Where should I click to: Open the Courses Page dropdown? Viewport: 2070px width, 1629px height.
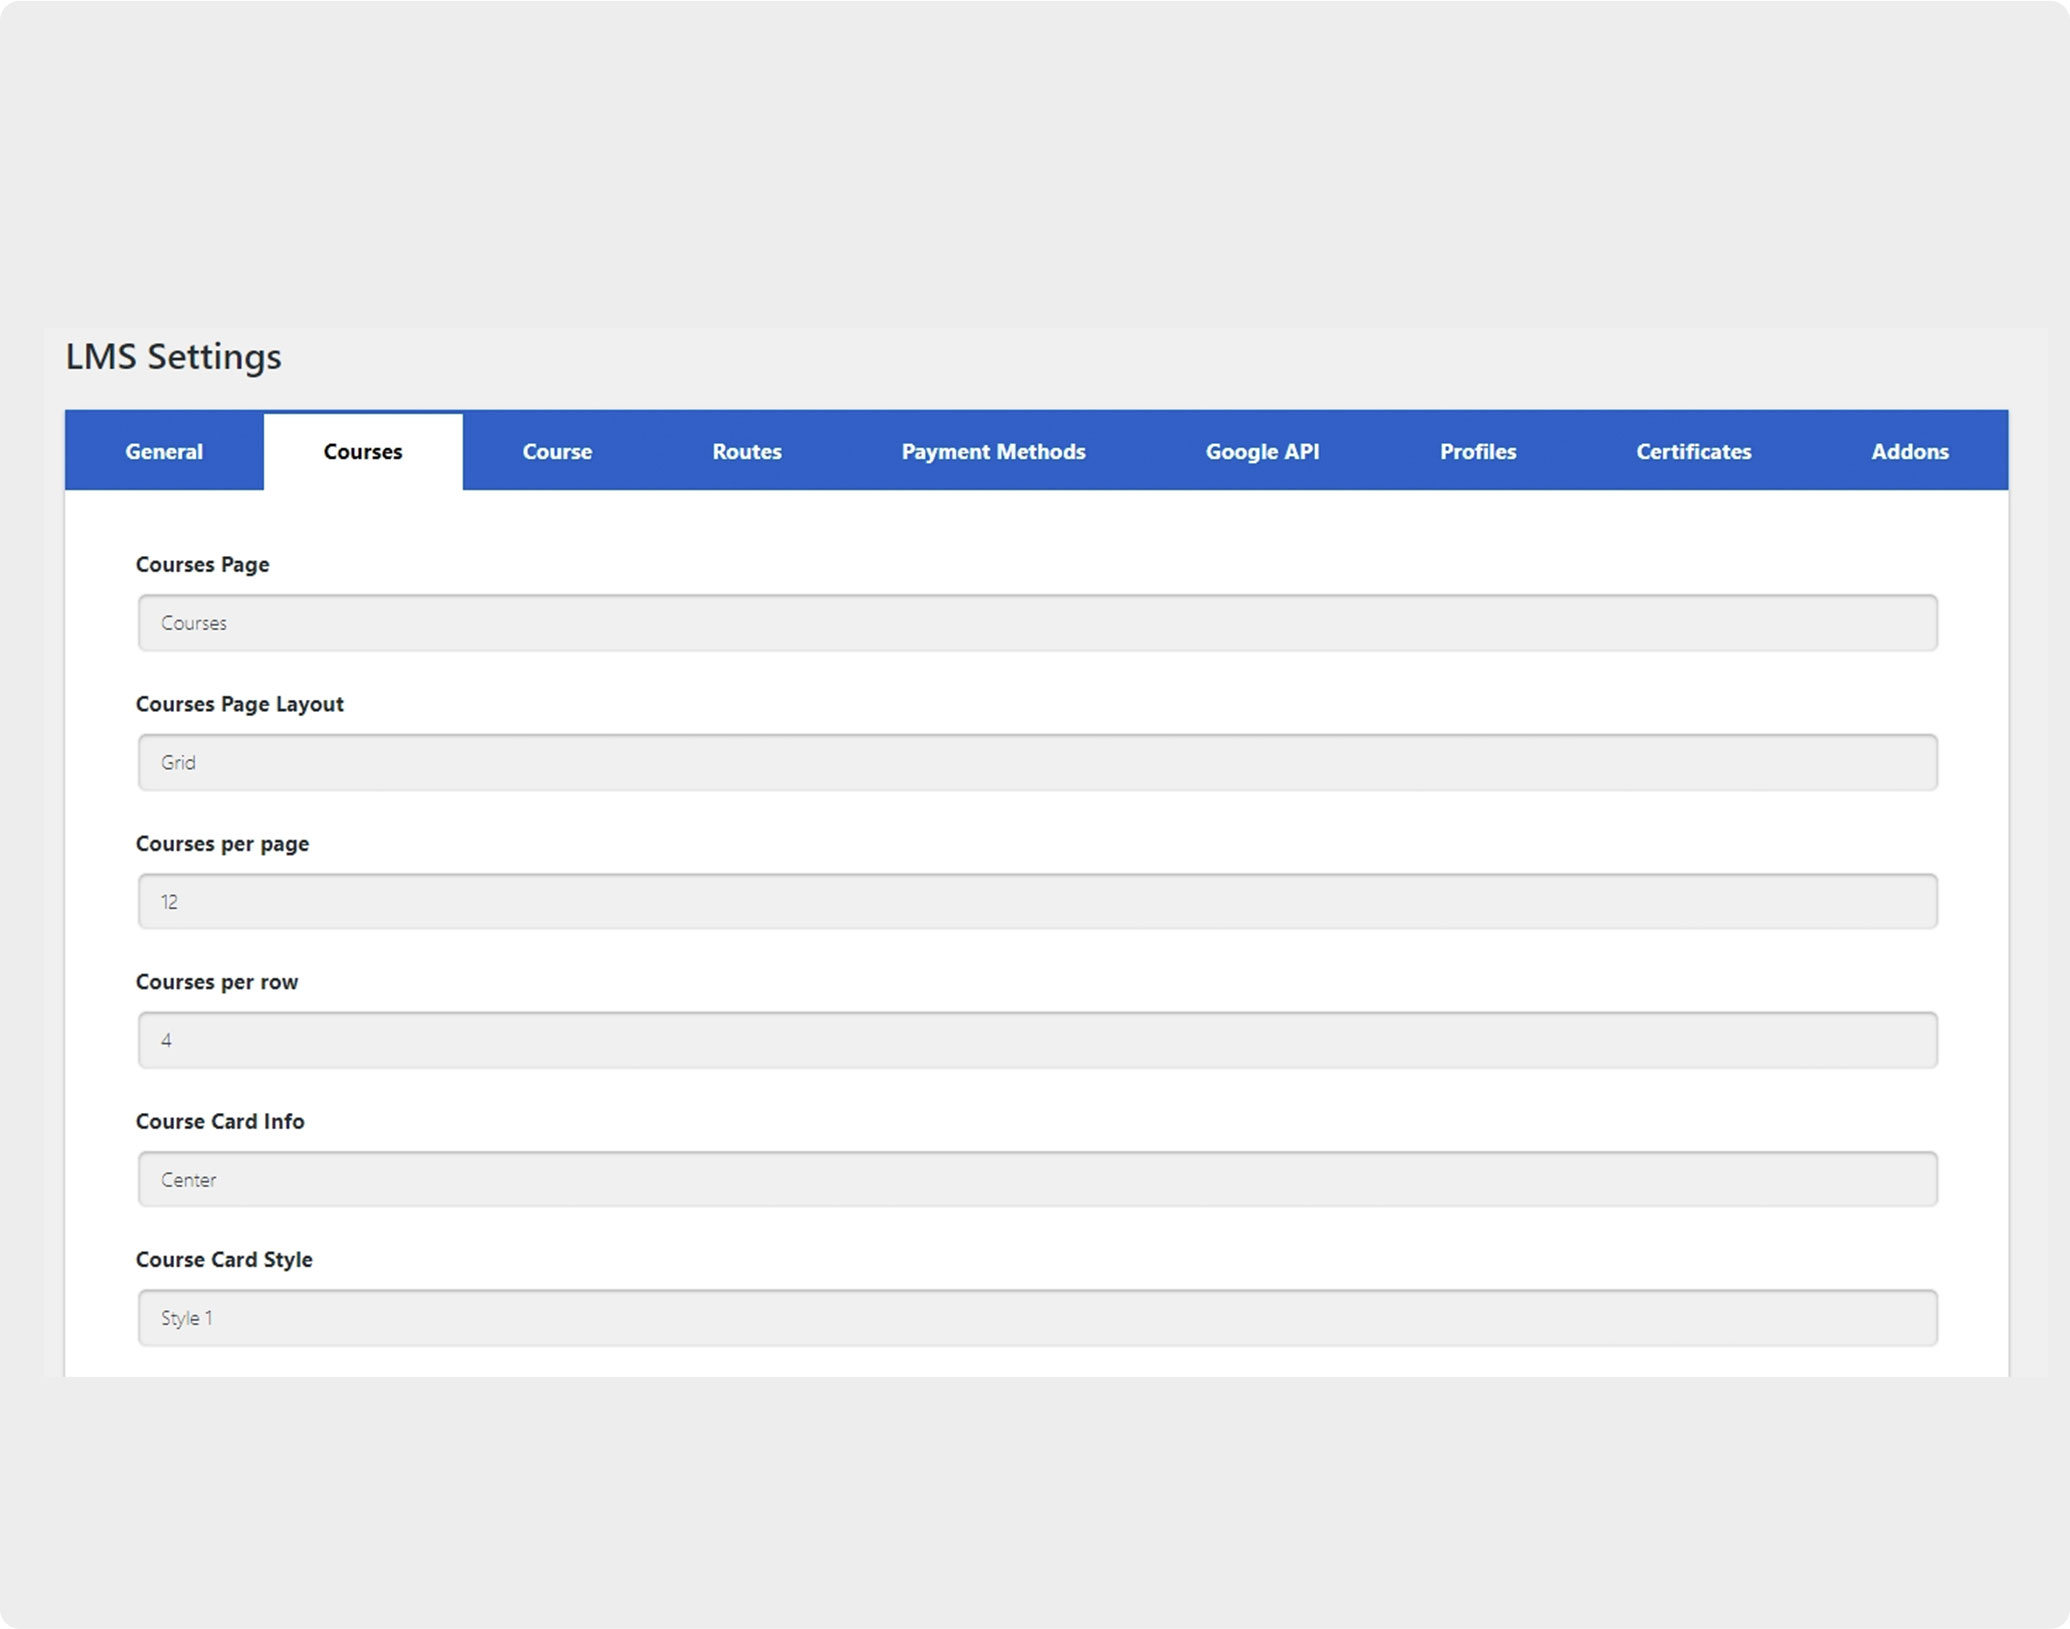pyautogui.click(x=1037, y=623)
